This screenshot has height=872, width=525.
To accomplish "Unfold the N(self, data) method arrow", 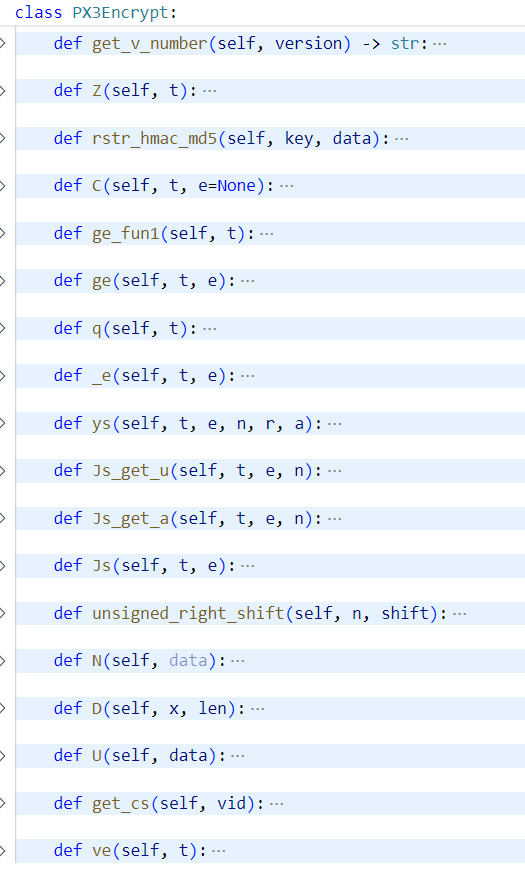I will coord(2,661).
